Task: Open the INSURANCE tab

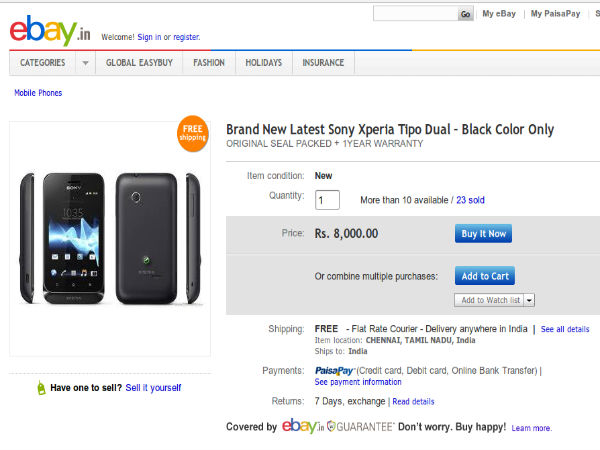Action: click(323, 63)
